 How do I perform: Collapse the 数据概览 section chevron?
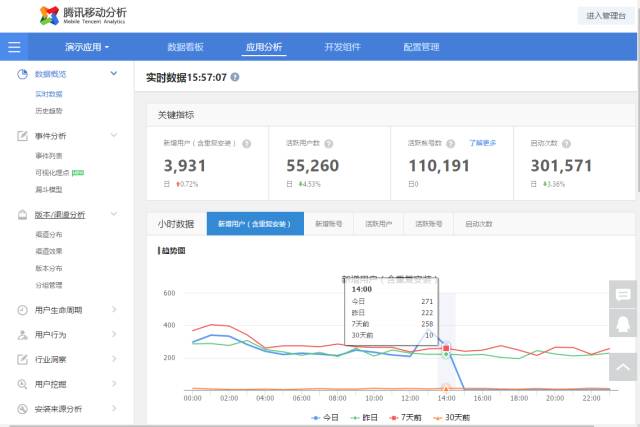pyautogui.click(x=114, y=73)
